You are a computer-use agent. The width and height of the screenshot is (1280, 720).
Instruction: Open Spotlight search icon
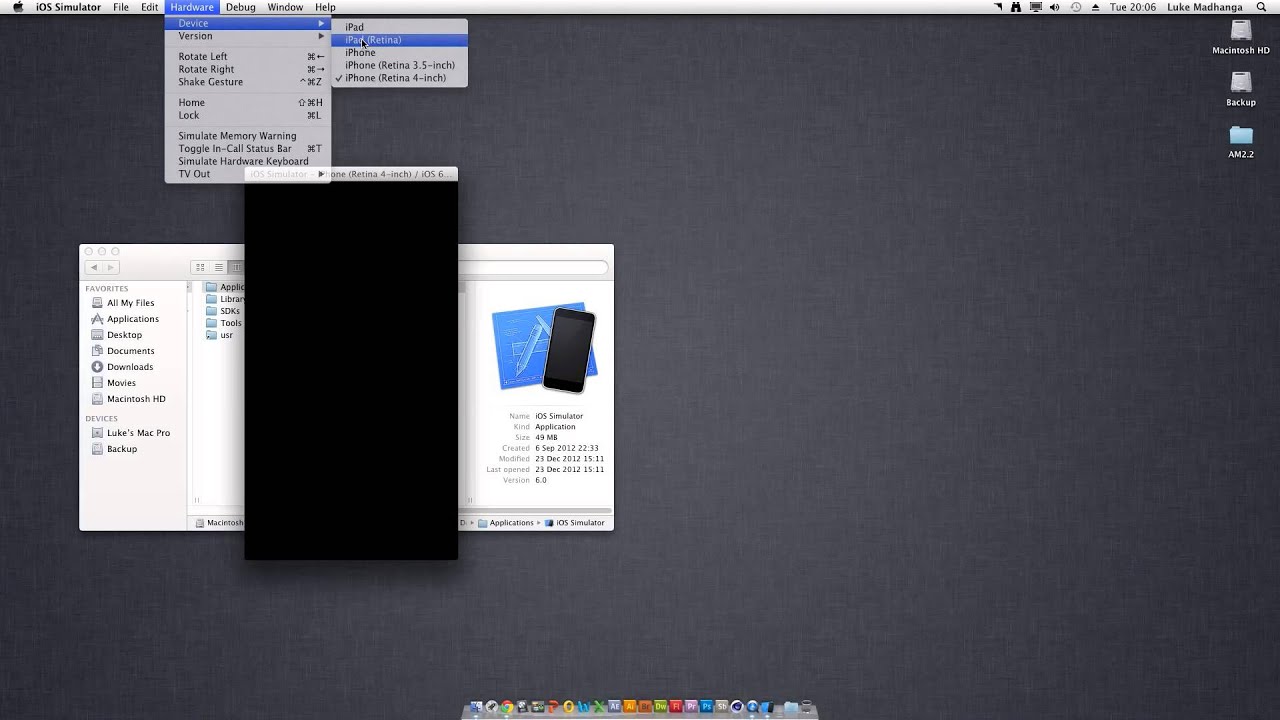(x=1261, y=7)
